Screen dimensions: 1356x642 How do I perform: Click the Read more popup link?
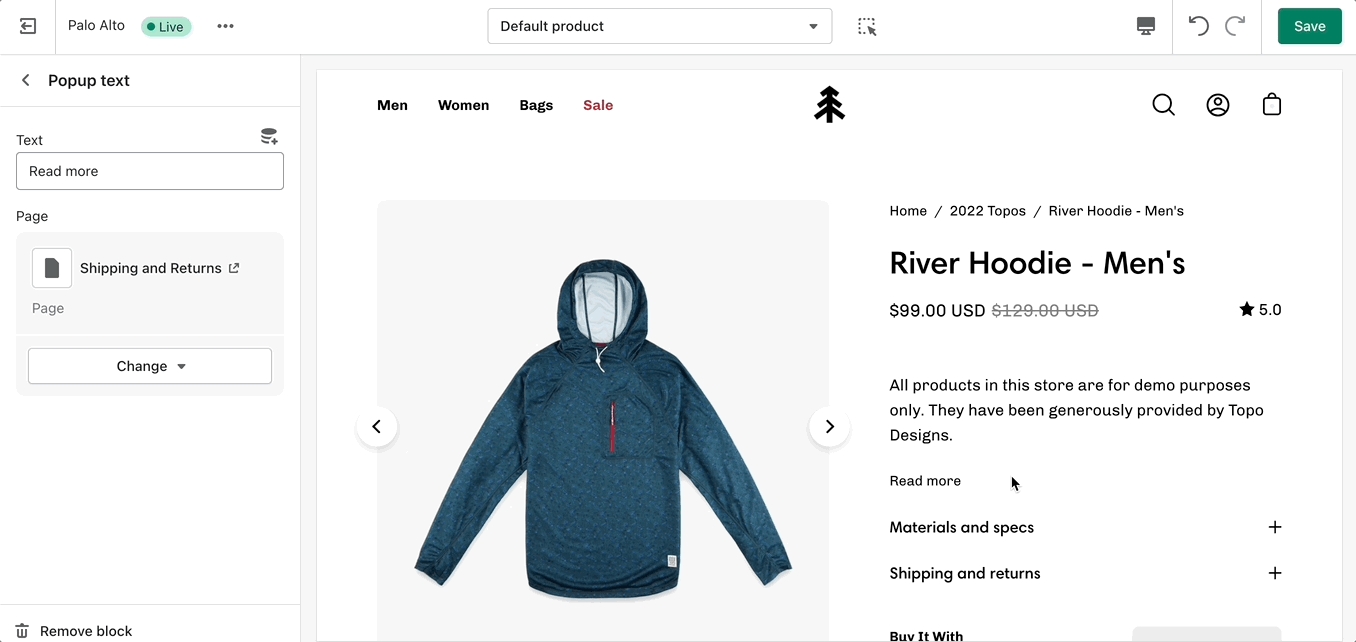(925, 481)
